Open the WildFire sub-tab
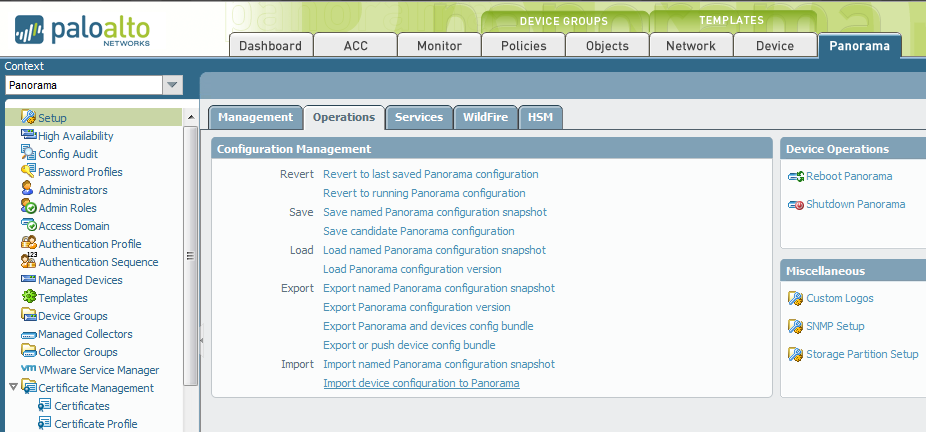The width and height of the screenshot is (926, 432). pyautogui.click(x=485, y=117)
